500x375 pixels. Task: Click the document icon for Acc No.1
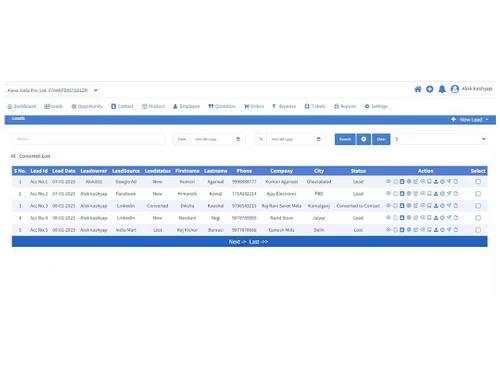click(x=456, y=182)
